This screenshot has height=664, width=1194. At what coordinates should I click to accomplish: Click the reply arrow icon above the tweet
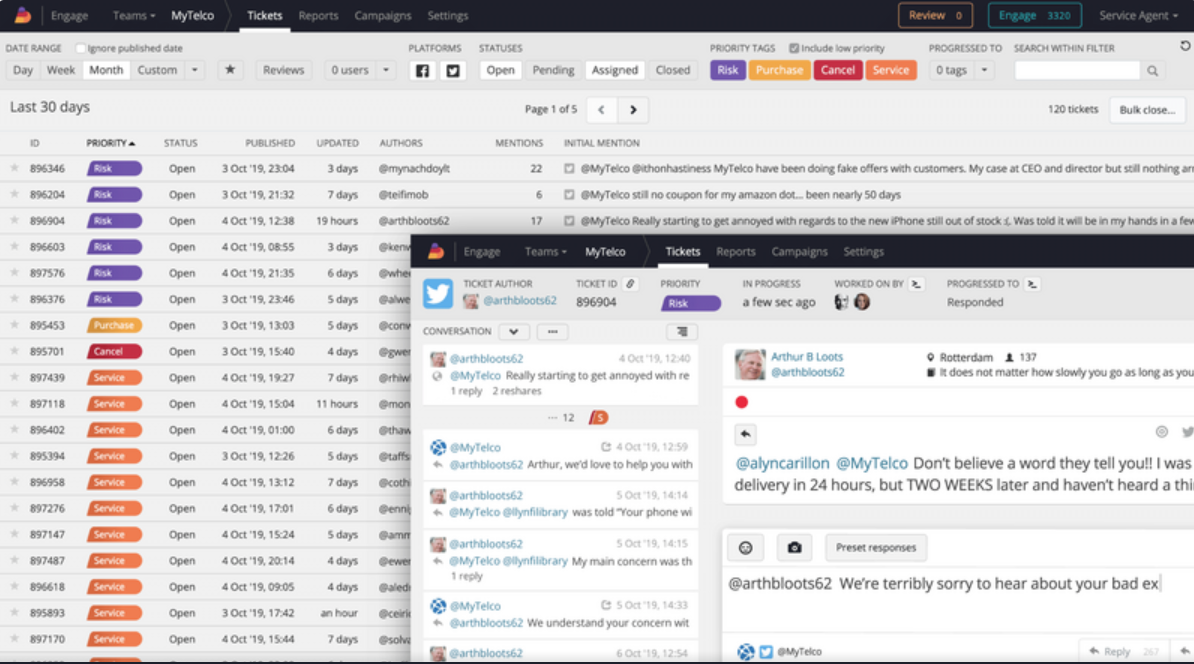pyautogui.click(x=745, y=434)
